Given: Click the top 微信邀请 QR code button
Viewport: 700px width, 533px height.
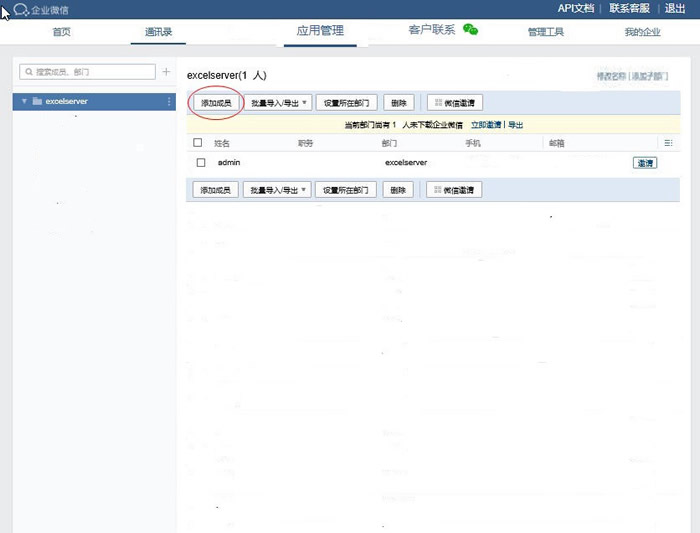Looking at the screenshot, I should [454, 102].
